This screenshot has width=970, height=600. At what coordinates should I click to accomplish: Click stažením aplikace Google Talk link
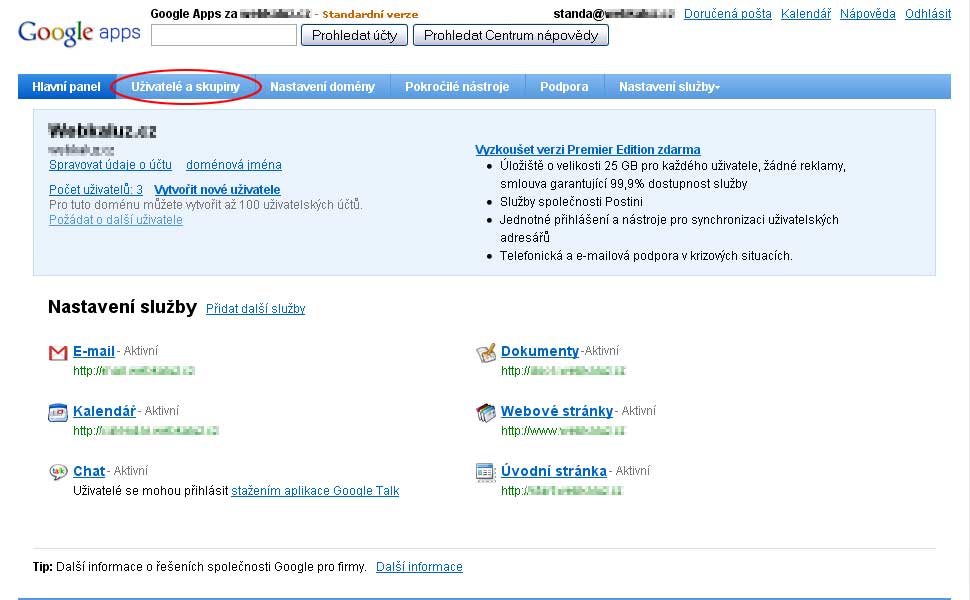[x=315, y=491]
